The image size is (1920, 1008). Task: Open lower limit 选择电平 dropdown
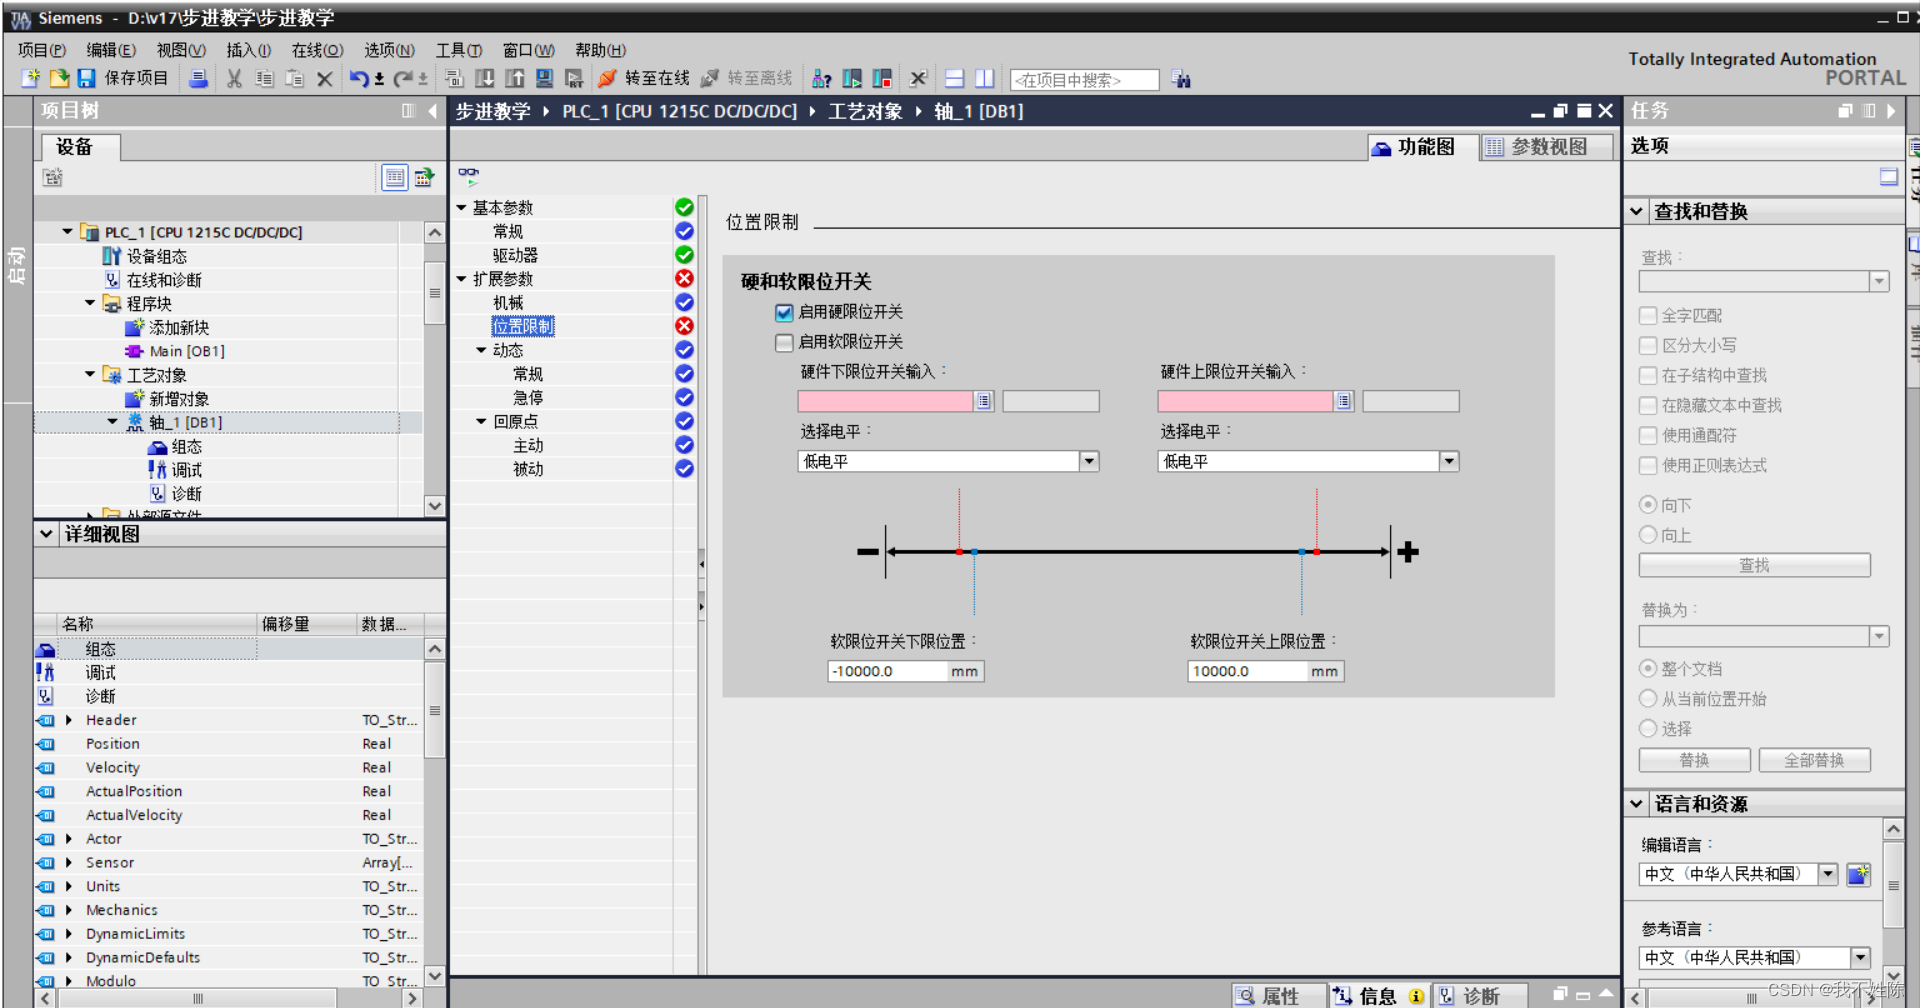click(1089, 461)
